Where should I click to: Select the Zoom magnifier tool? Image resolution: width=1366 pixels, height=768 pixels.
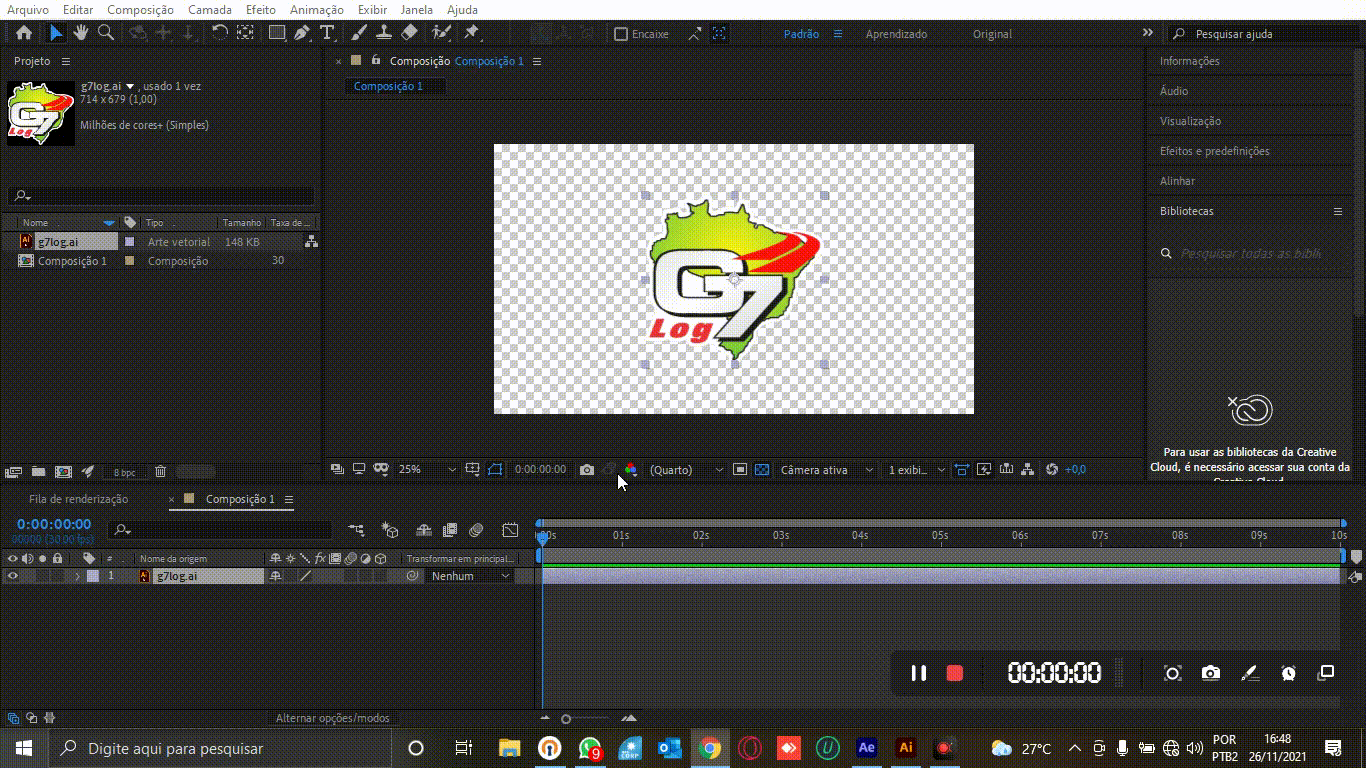click(105, 33)
